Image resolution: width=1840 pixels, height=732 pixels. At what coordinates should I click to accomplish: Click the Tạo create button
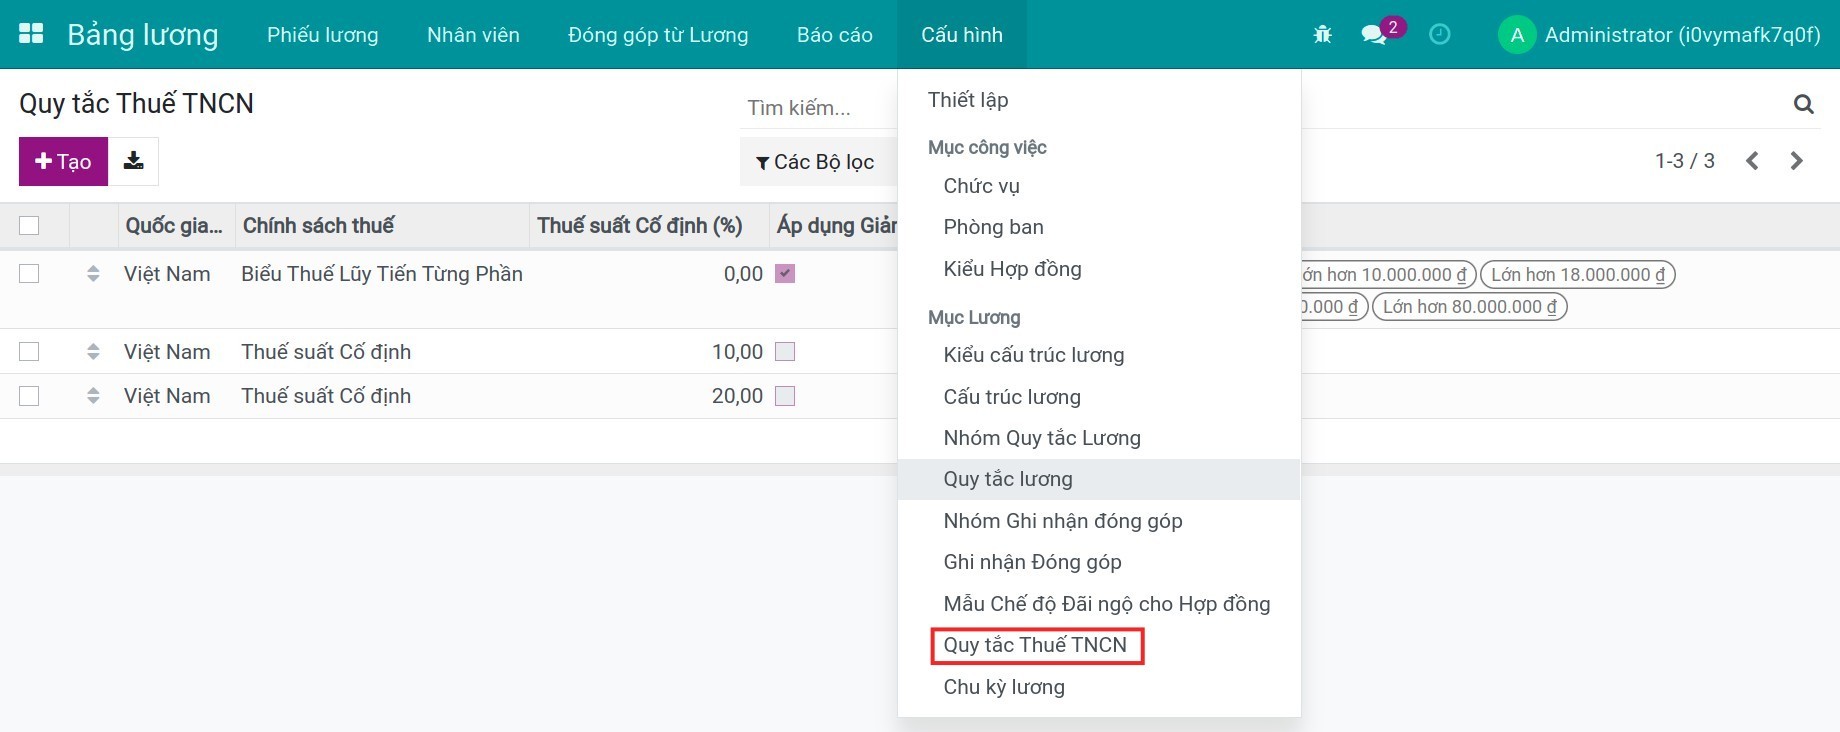coord(62,160)
